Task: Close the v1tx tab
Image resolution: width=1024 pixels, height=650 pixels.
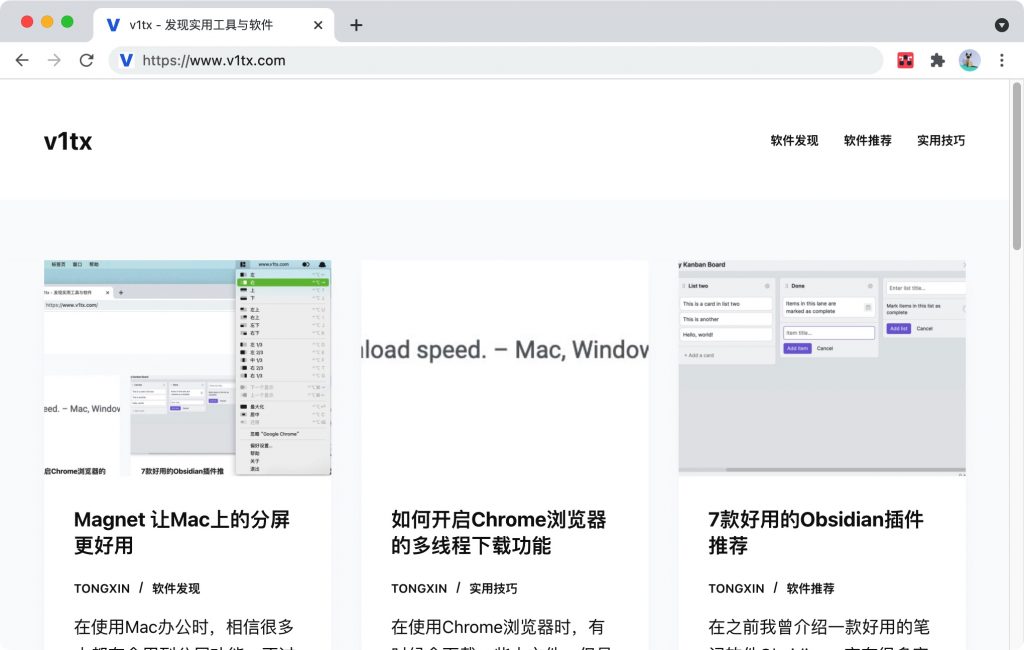Action: click(318, 25)
